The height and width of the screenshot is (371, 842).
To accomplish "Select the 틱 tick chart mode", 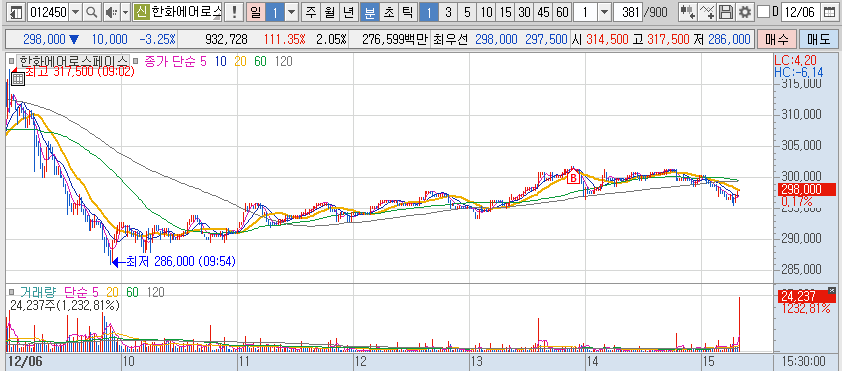I will (x=407, y=12).
